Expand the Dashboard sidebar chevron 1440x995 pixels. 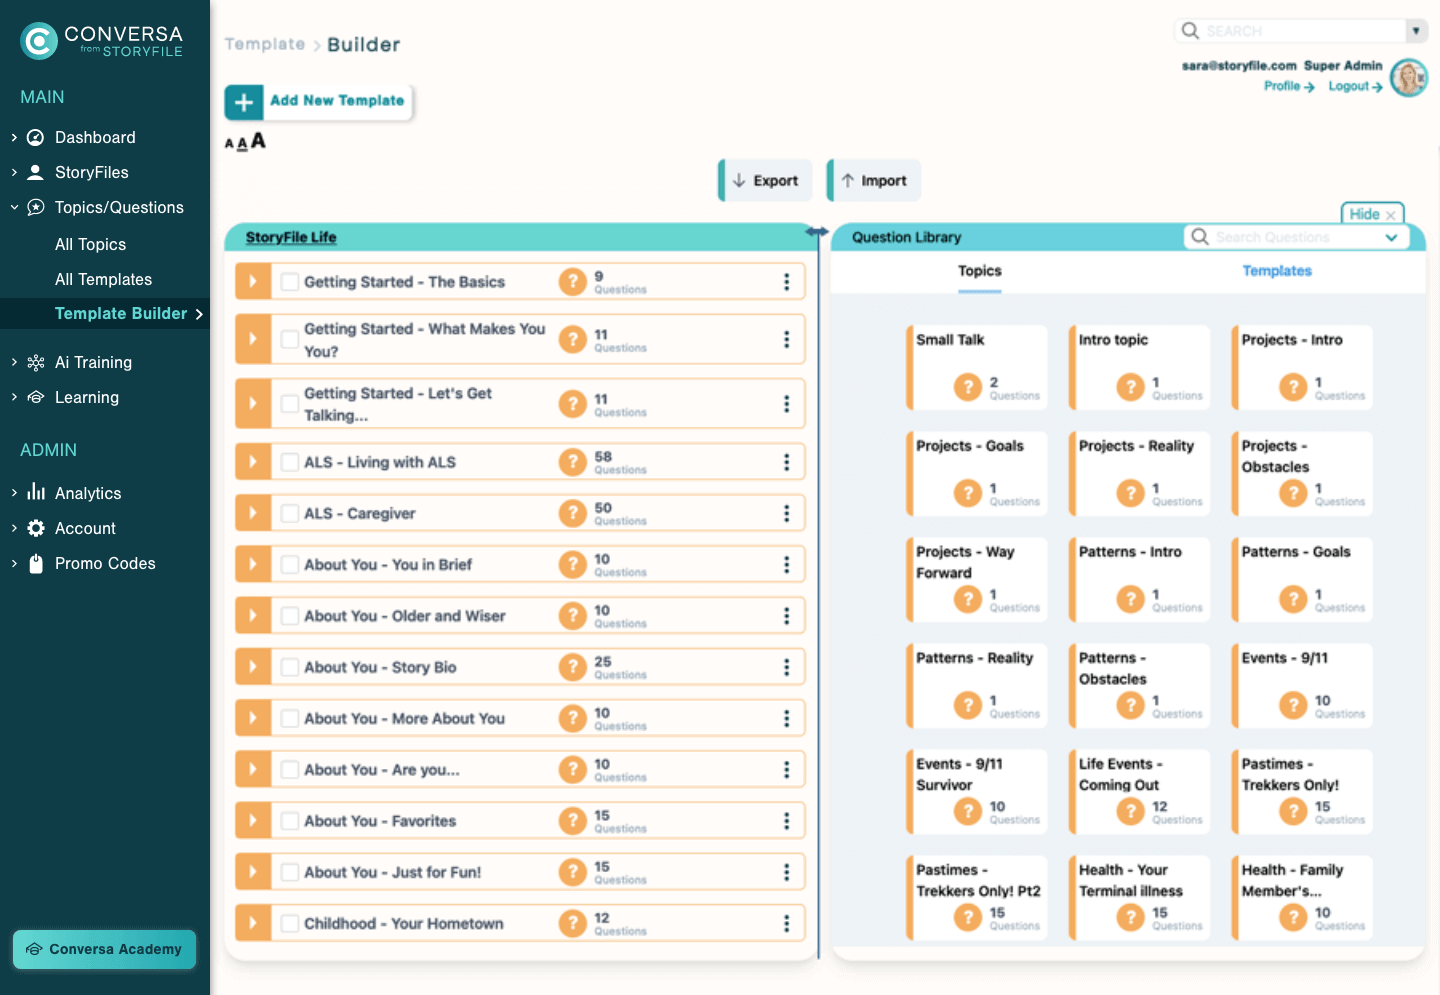(14, 137)
